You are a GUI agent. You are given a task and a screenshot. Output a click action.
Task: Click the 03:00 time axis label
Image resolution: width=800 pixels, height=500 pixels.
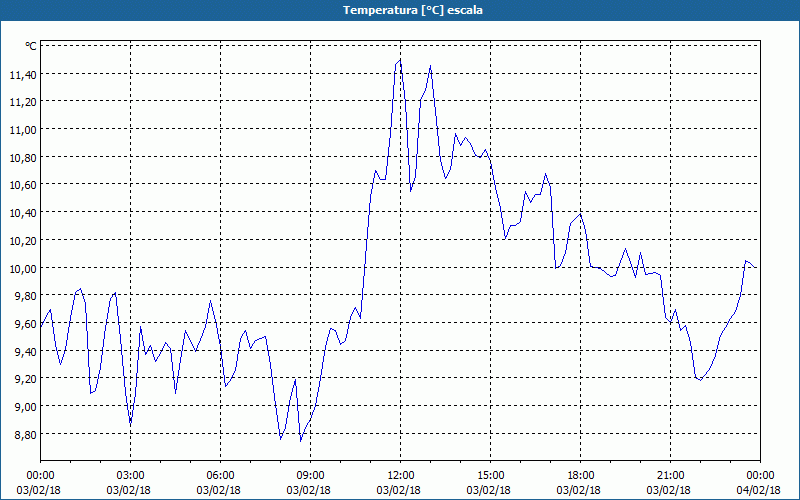coord(131,476)
